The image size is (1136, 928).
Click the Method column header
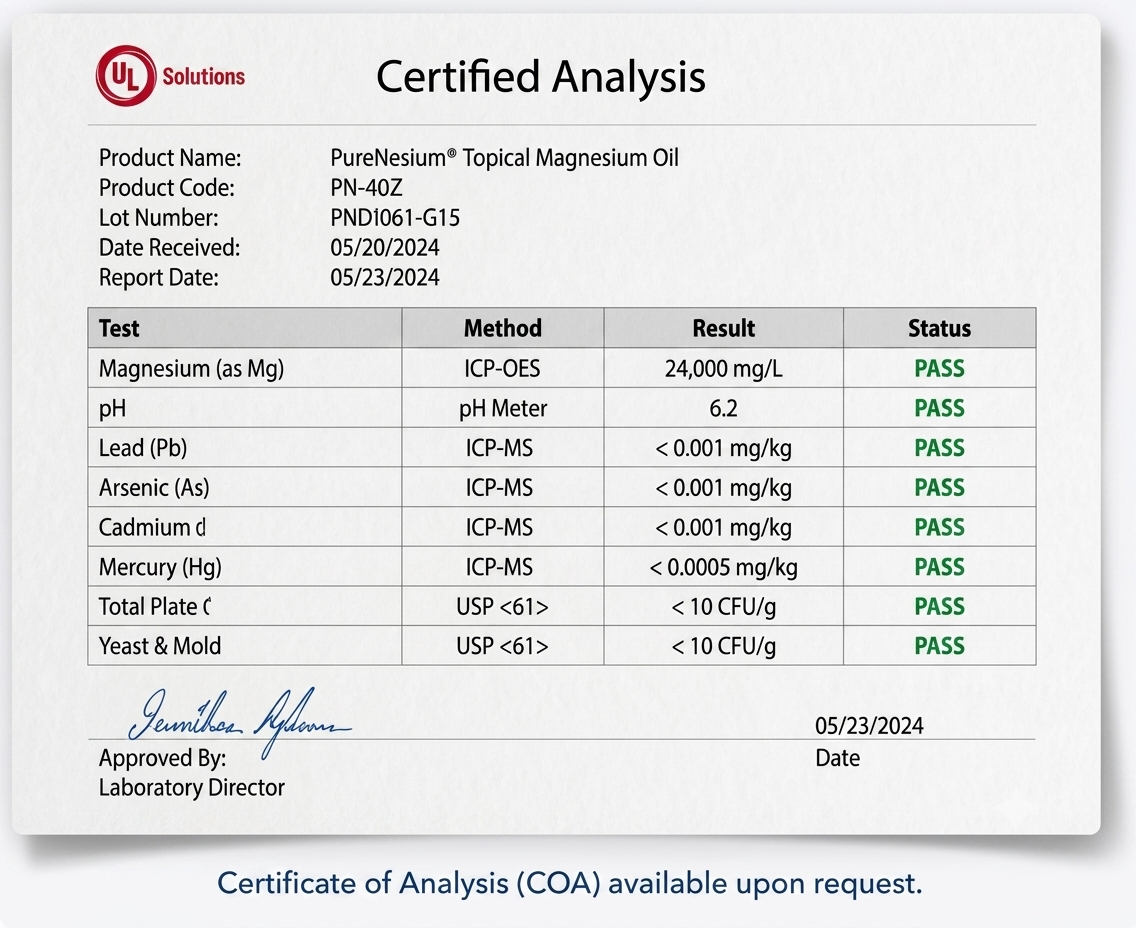click(503, 328)
